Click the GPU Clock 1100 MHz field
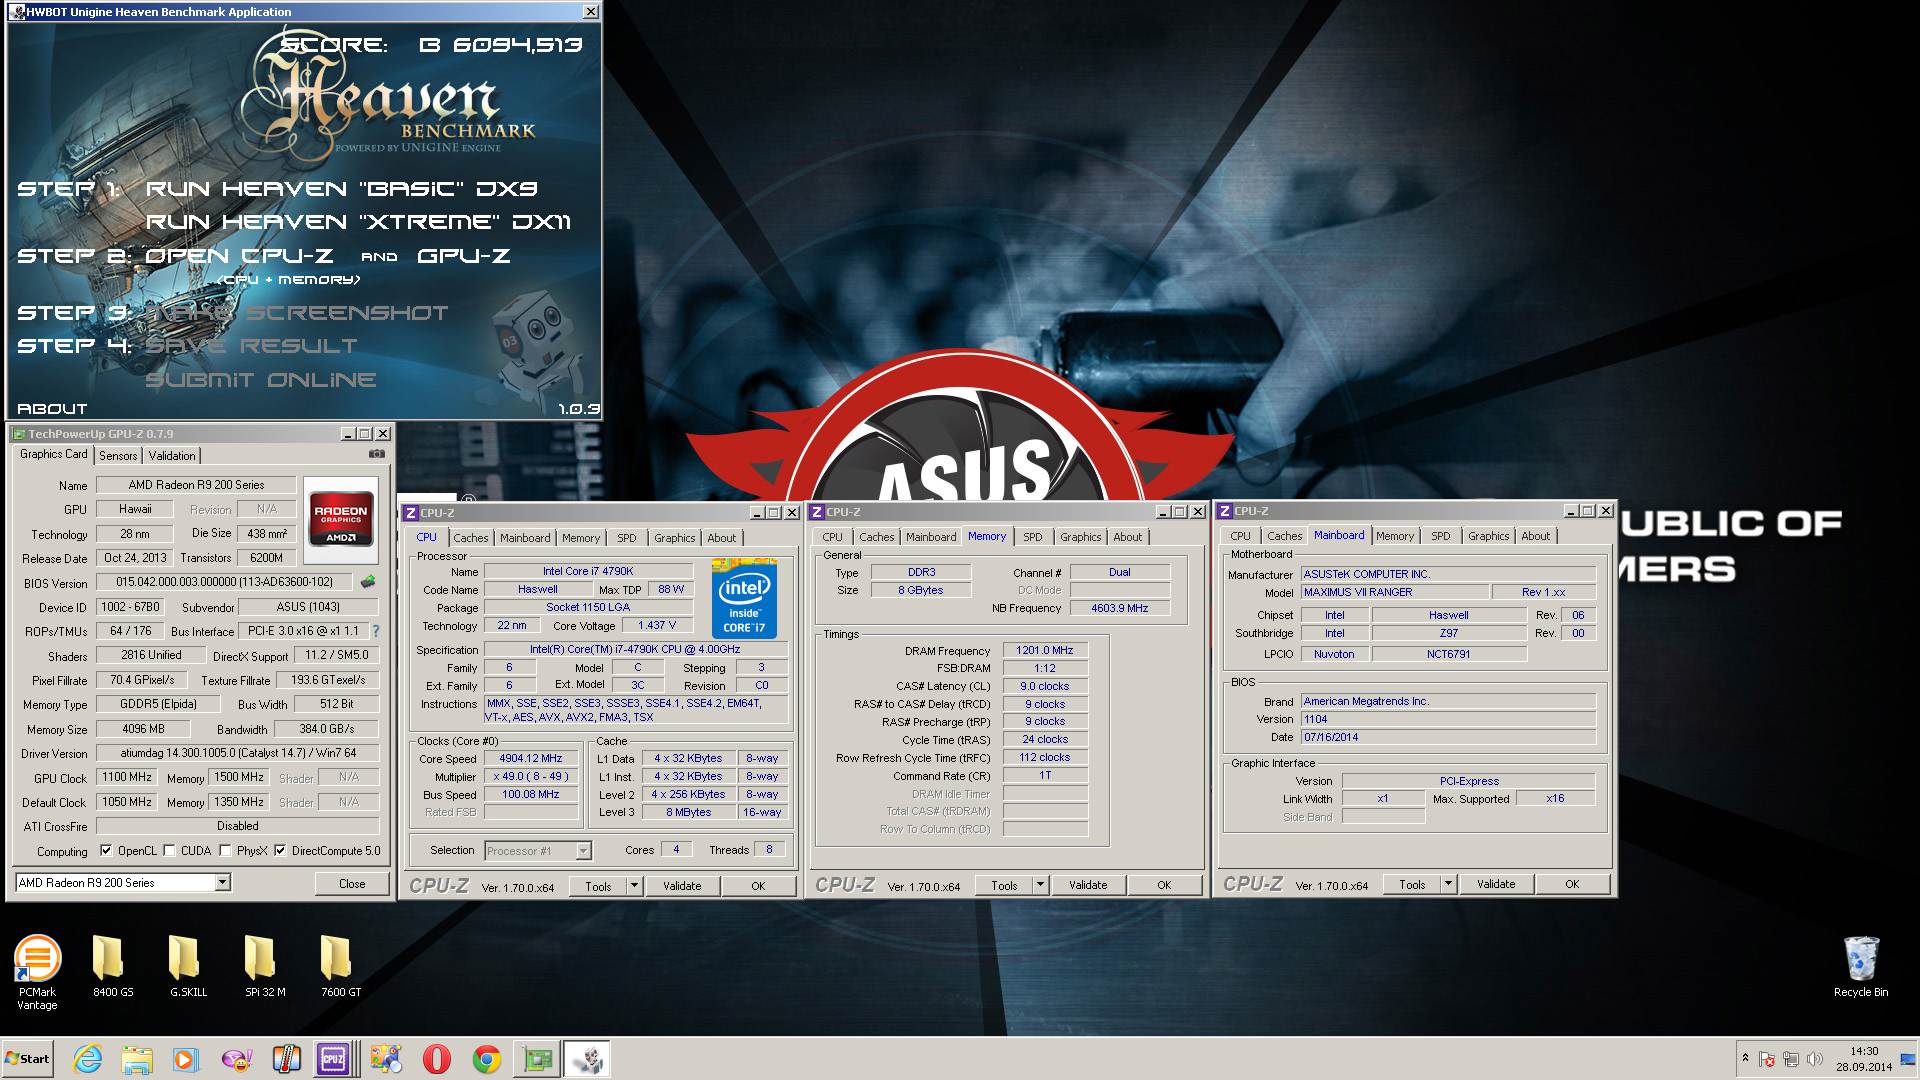 point(127,777)
